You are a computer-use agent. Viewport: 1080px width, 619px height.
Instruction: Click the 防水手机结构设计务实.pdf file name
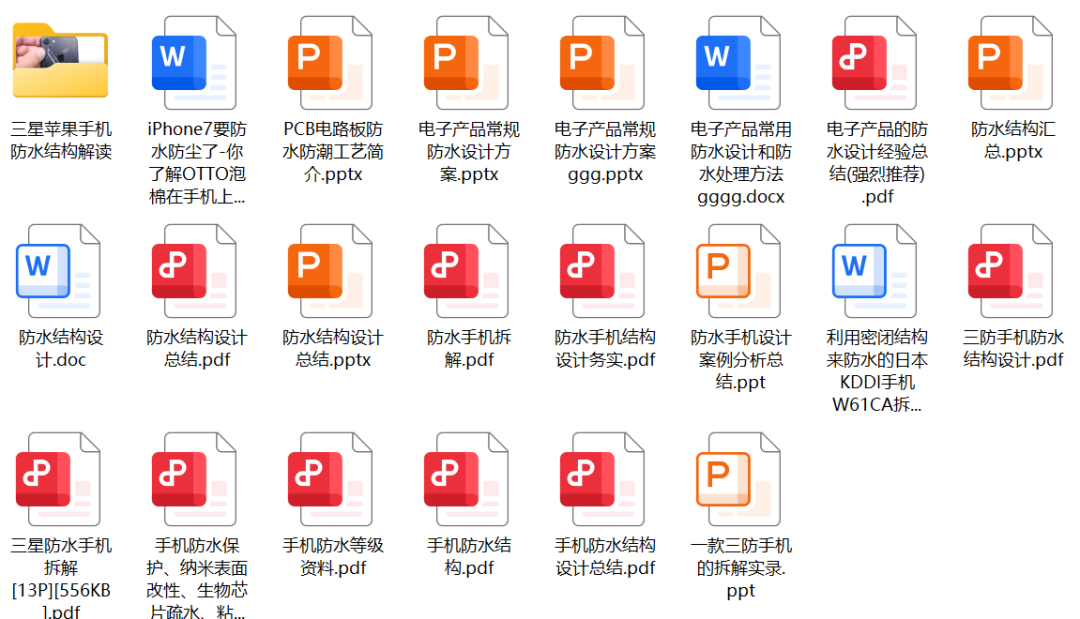[604, 348]
